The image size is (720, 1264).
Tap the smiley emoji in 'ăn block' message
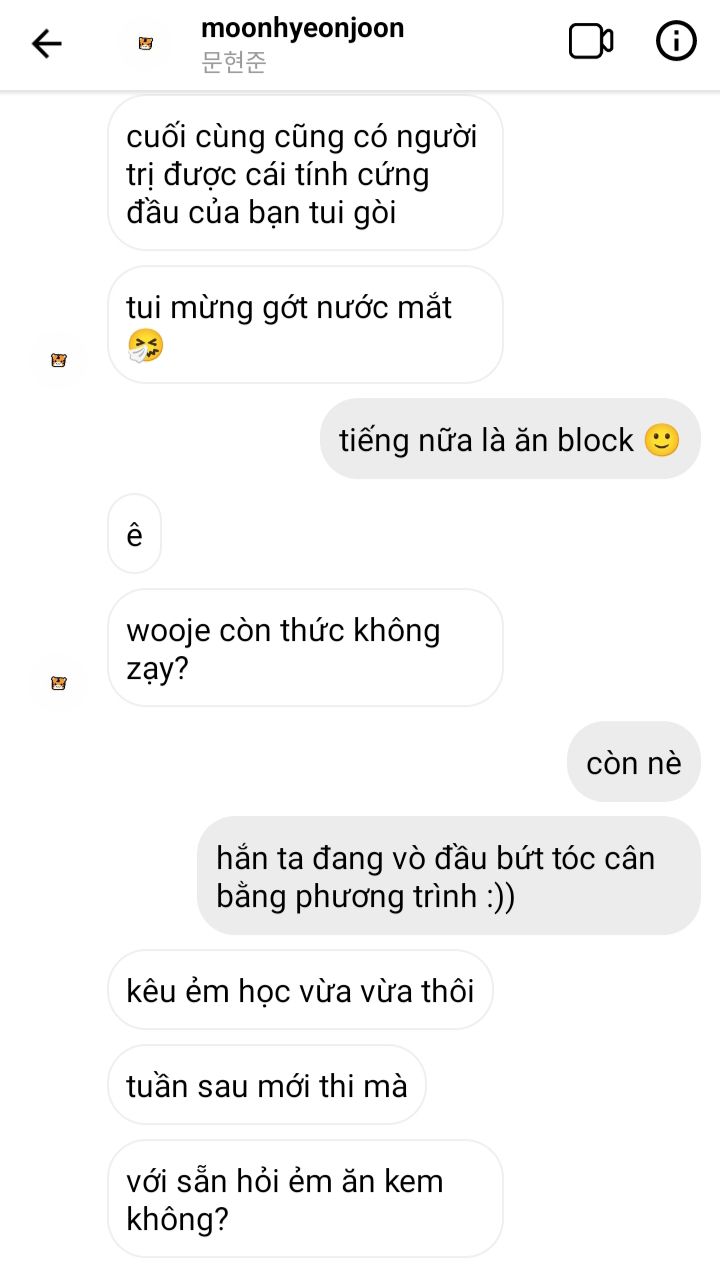(661, 440)
